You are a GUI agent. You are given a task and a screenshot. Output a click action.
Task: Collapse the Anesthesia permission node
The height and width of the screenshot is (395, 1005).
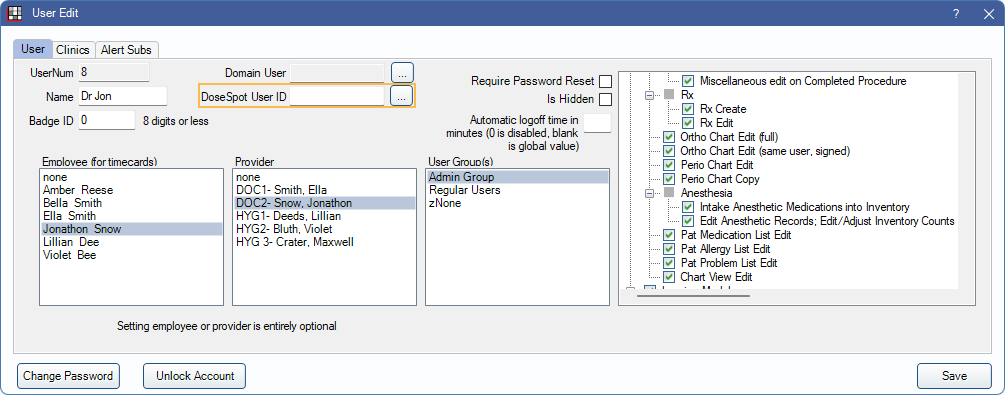coord(649,193)
